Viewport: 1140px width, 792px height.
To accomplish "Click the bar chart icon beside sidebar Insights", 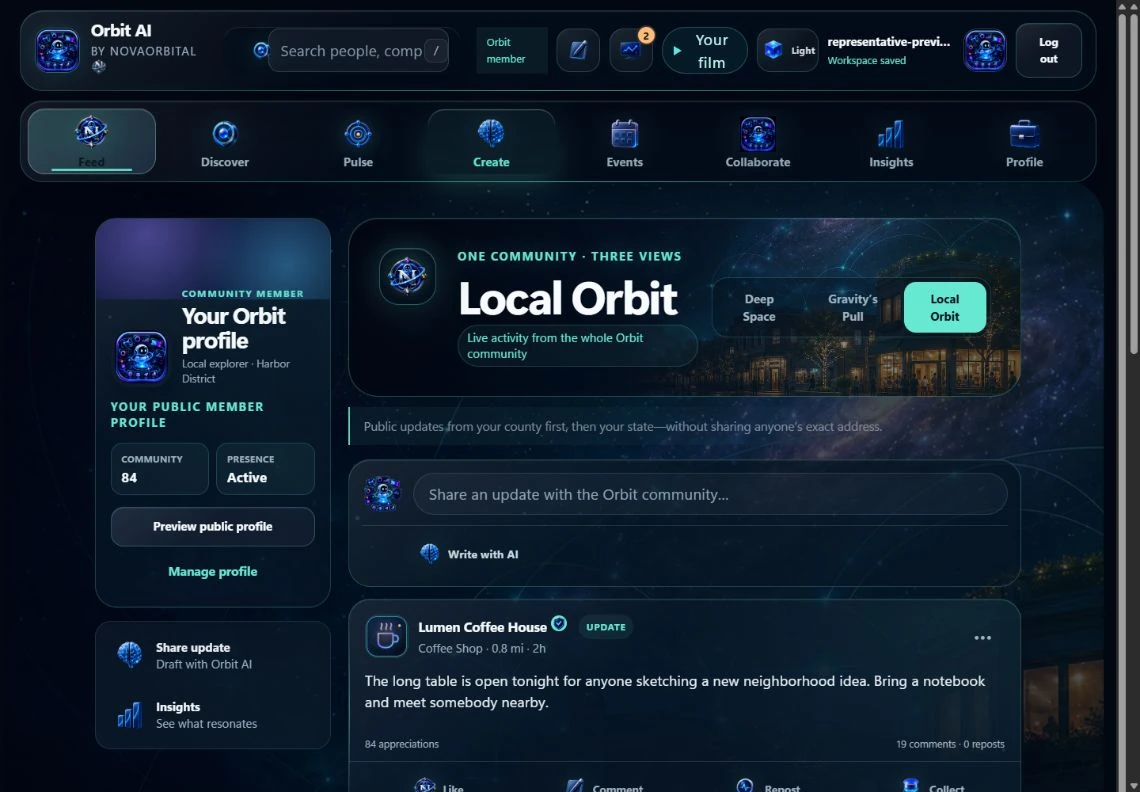I will click(129, 715).
